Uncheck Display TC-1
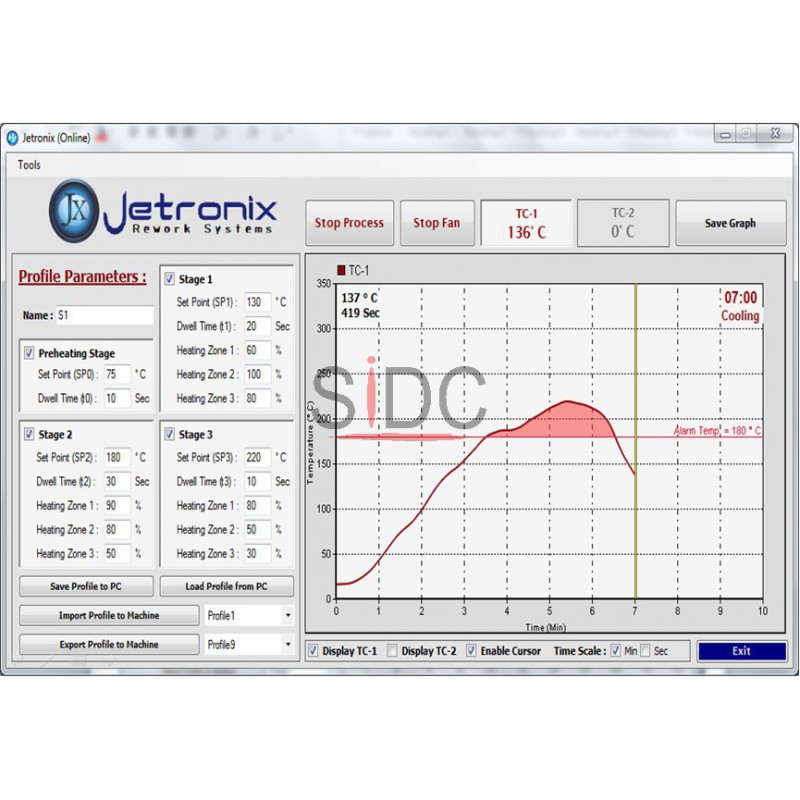This screenshot has height=800, width=800. [313, 651]
